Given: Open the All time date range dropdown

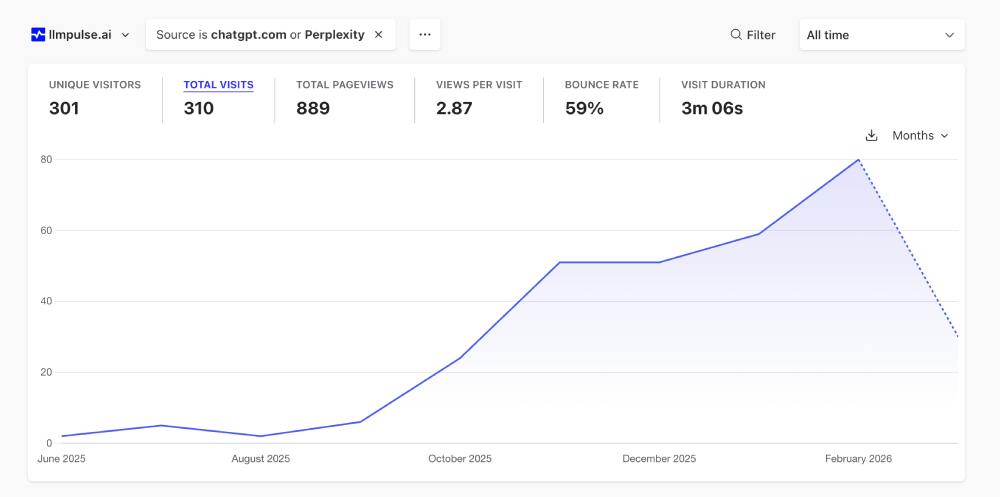Looking at the screenshot, I should pos(881,35).
